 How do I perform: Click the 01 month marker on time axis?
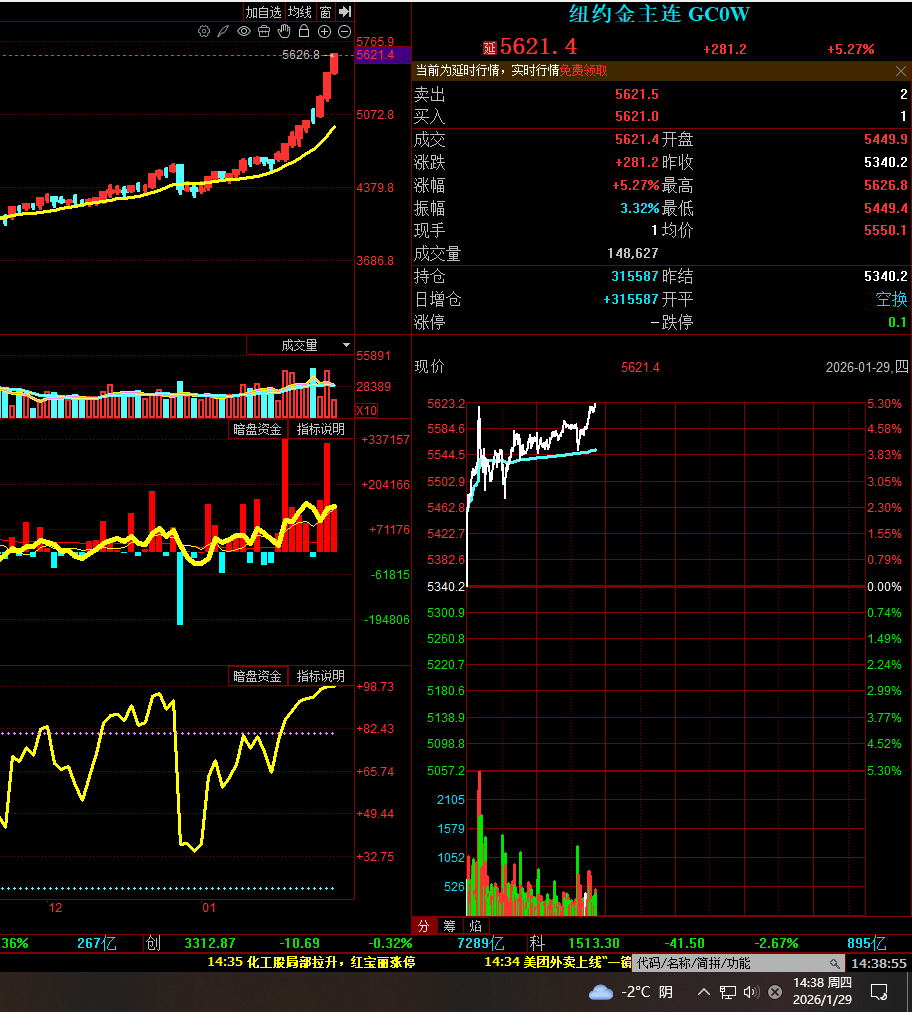pos(208,907)
